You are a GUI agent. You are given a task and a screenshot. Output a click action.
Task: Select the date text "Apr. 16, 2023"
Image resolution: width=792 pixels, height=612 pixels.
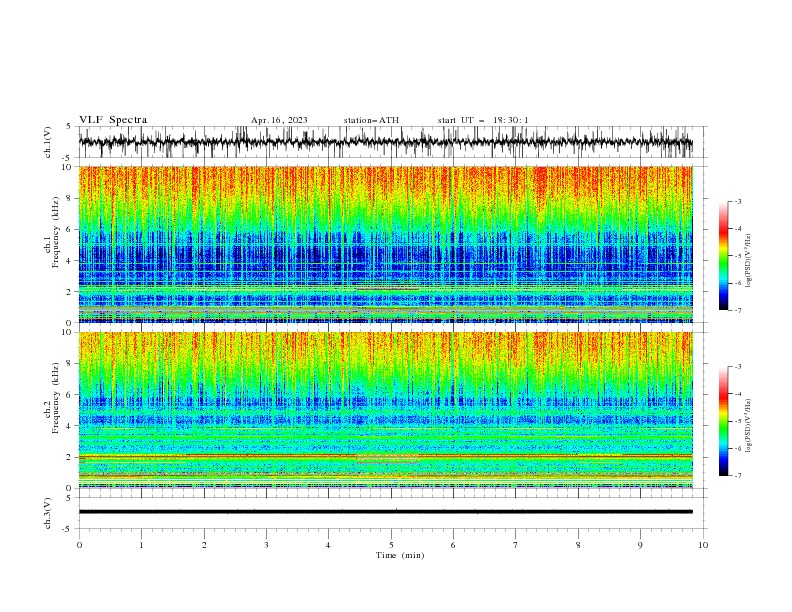click(x=279, y=120)
